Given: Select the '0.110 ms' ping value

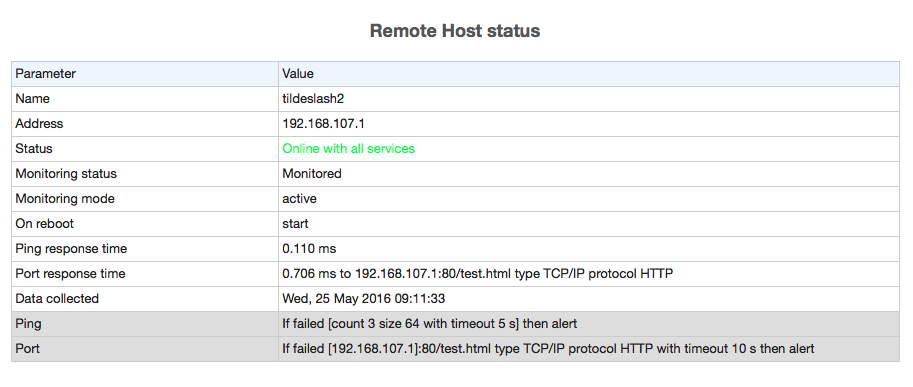Looking at the screenshot, I should 309,249.
